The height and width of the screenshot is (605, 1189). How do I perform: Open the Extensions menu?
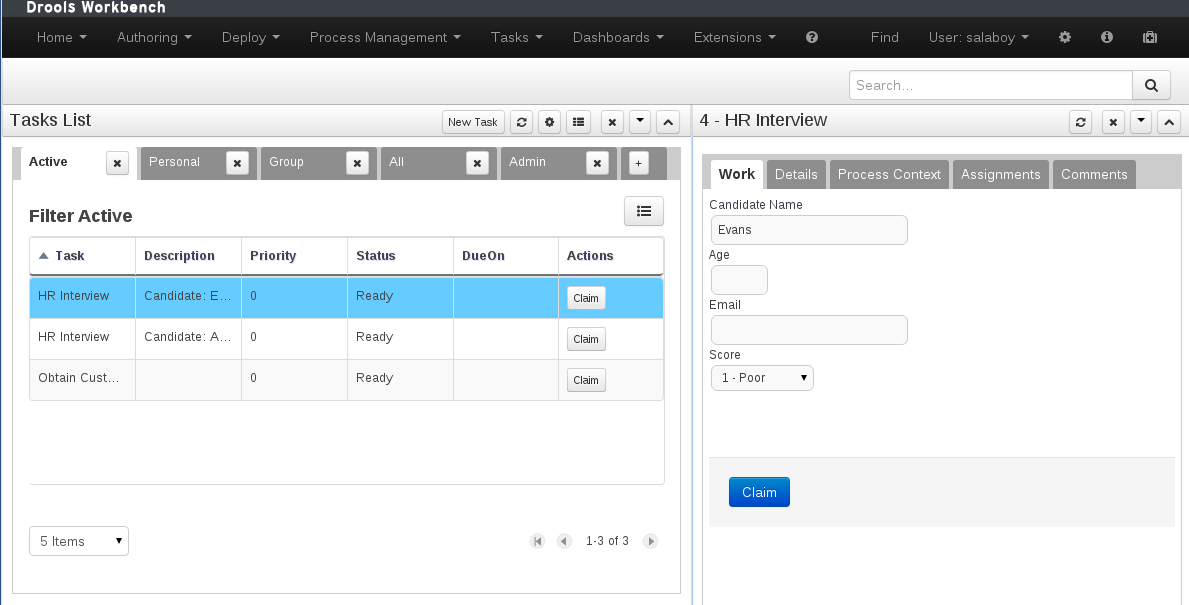(734, 37)
